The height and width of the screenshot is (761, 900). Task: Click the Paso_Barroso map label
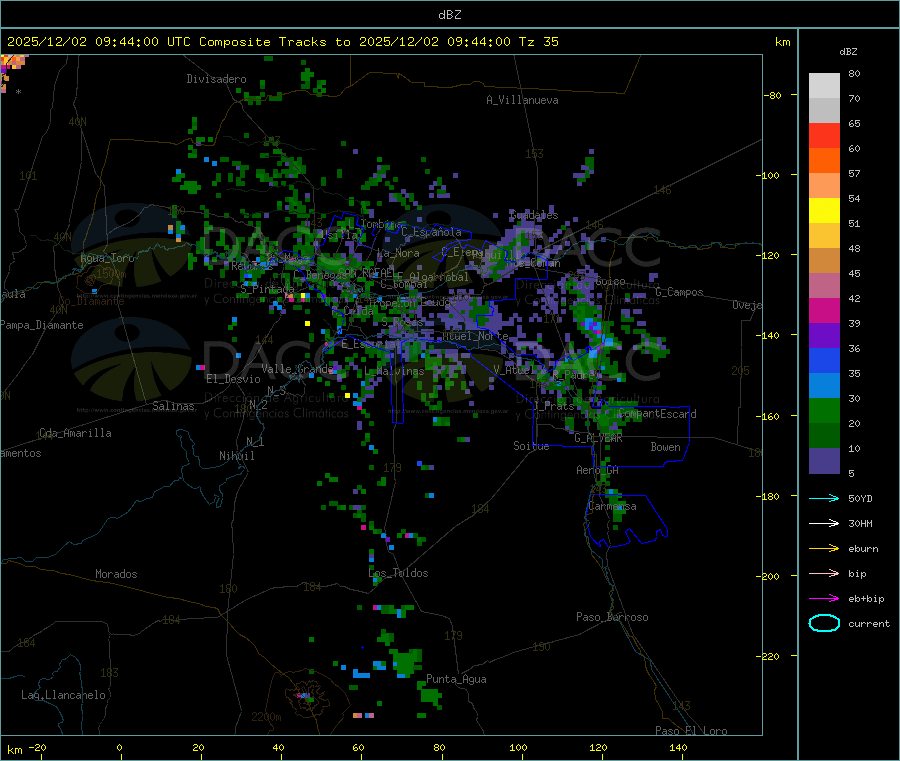pyautogui.click(x=612, y=617)
